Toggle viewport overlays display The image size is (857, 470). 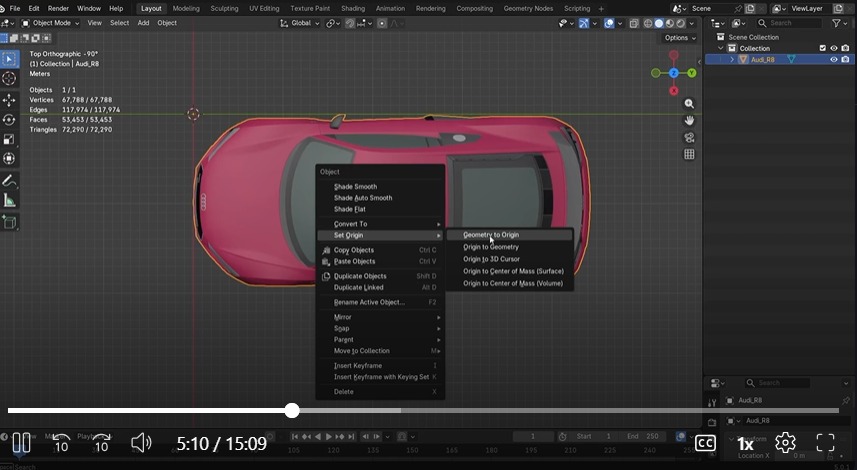point(608,24)
